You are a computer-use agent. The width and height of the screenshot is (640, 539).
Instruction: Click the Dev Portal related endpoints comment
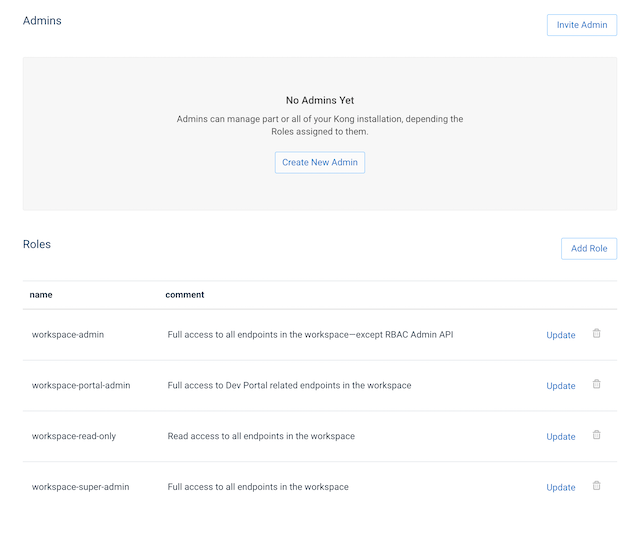[289, 386]
